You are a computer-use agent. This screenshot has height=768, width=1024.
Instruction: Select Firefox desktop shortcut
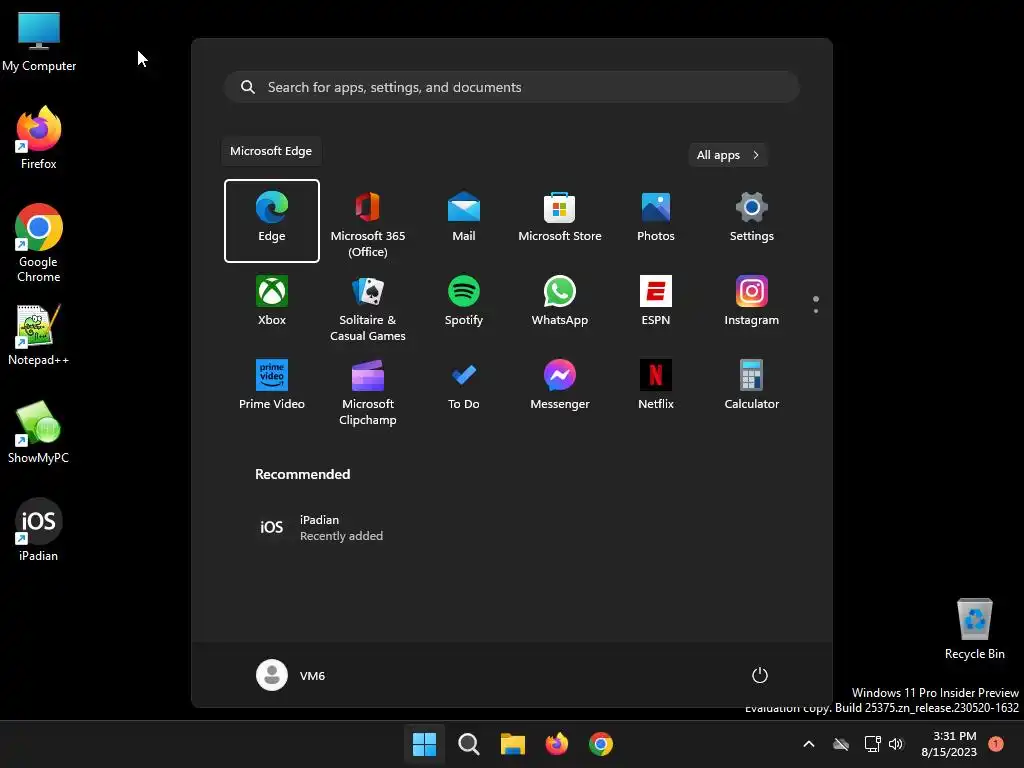[39, 138]
